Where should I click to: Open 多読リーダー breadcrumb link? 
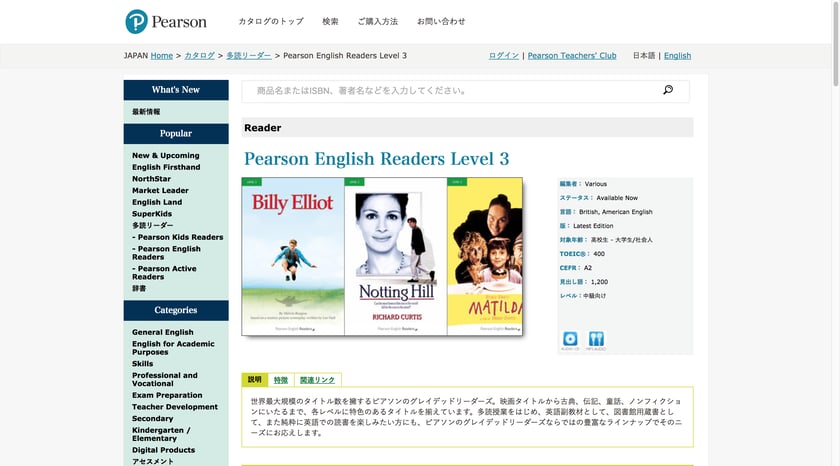tap(249, 56)
